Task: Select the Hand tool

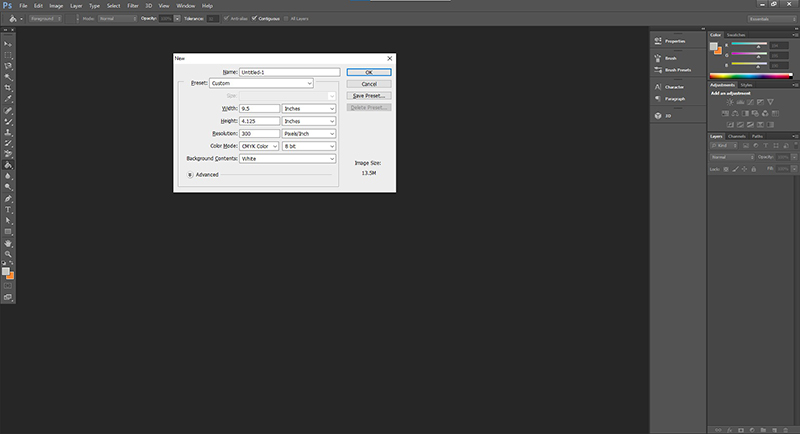Action: click(8, 242)
